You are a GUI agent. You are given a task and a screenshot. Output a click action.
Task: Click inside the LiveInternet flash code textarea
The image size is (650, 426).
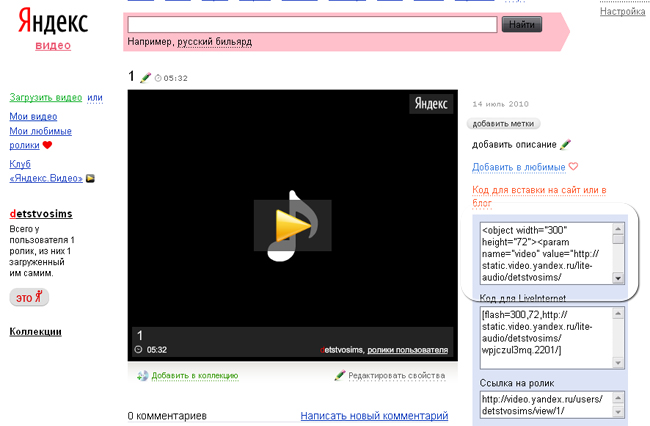546,338
